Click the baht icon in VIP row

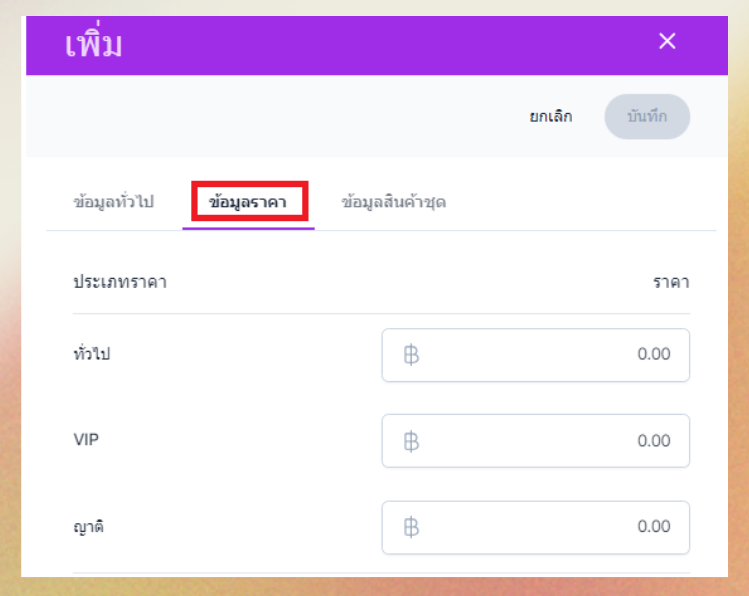[410, 441]
